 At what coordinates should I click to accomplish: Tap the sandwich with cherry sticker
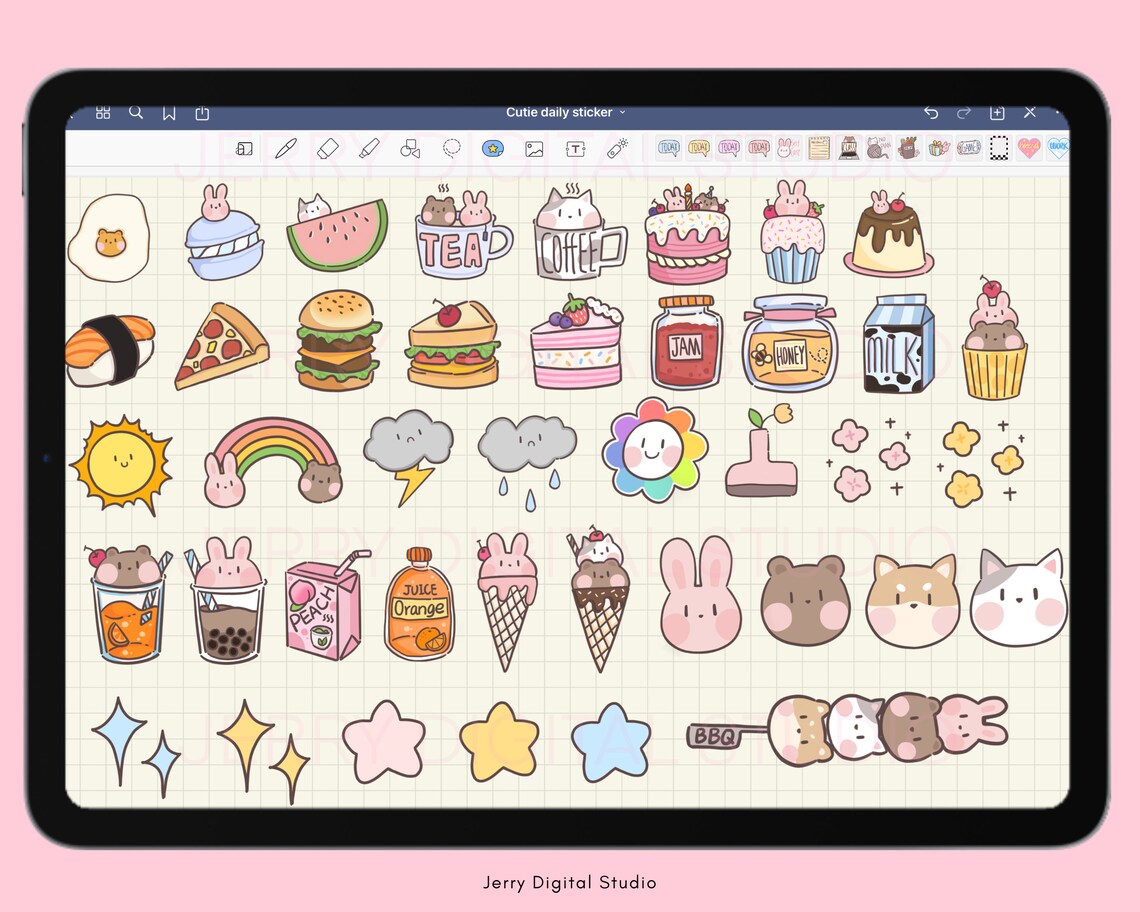452,344
